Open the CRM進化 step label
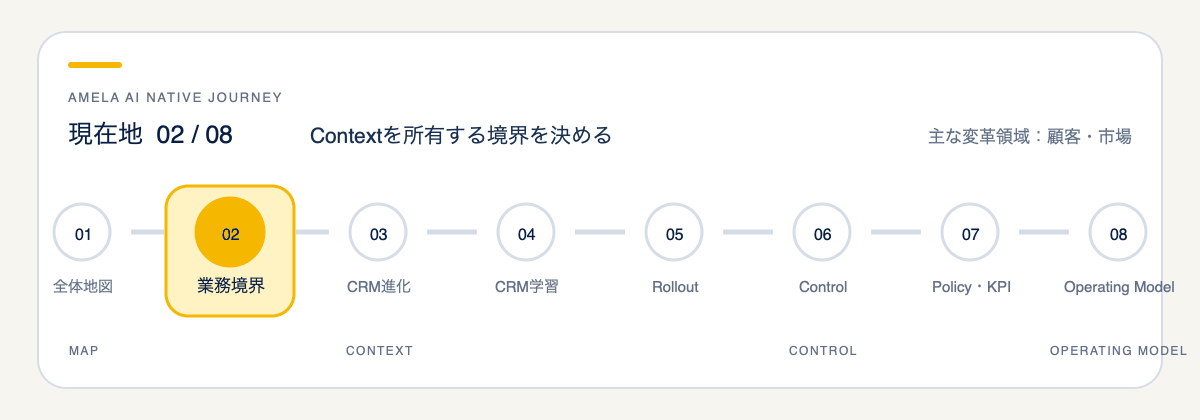This screenshot has width=1200, height=420. point(378,287)
